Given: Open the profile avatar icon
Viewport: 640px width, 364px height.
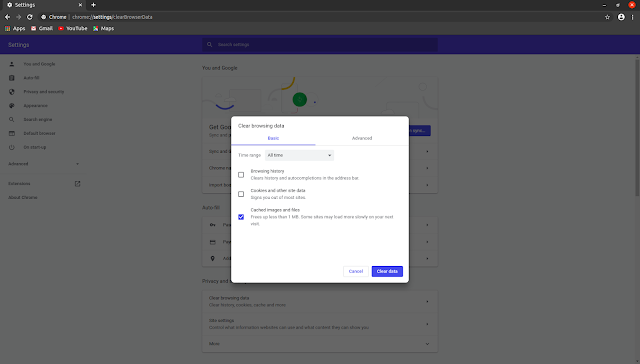Looking at the screenshot, I should (x=621, y=17).
